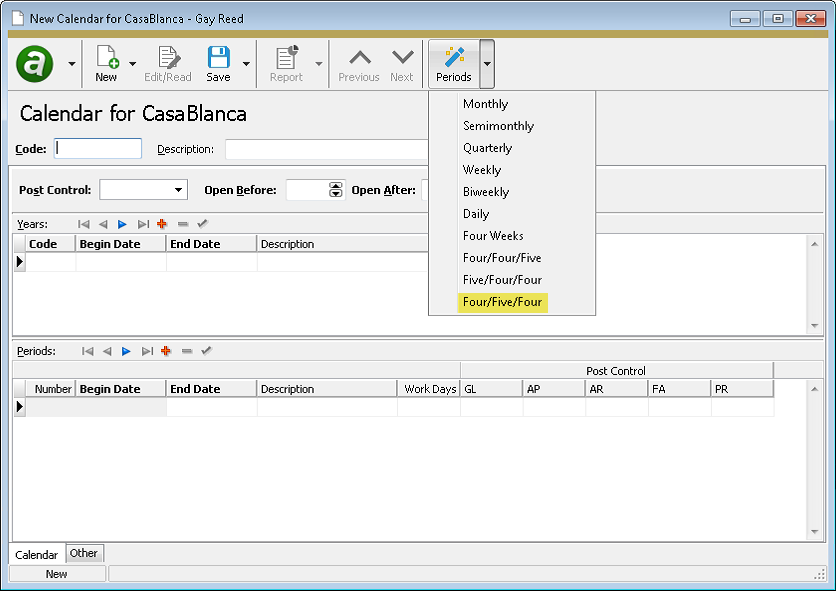Click the Previous button
The height and width of the screenshot is (591, 836).
[358, 62]
